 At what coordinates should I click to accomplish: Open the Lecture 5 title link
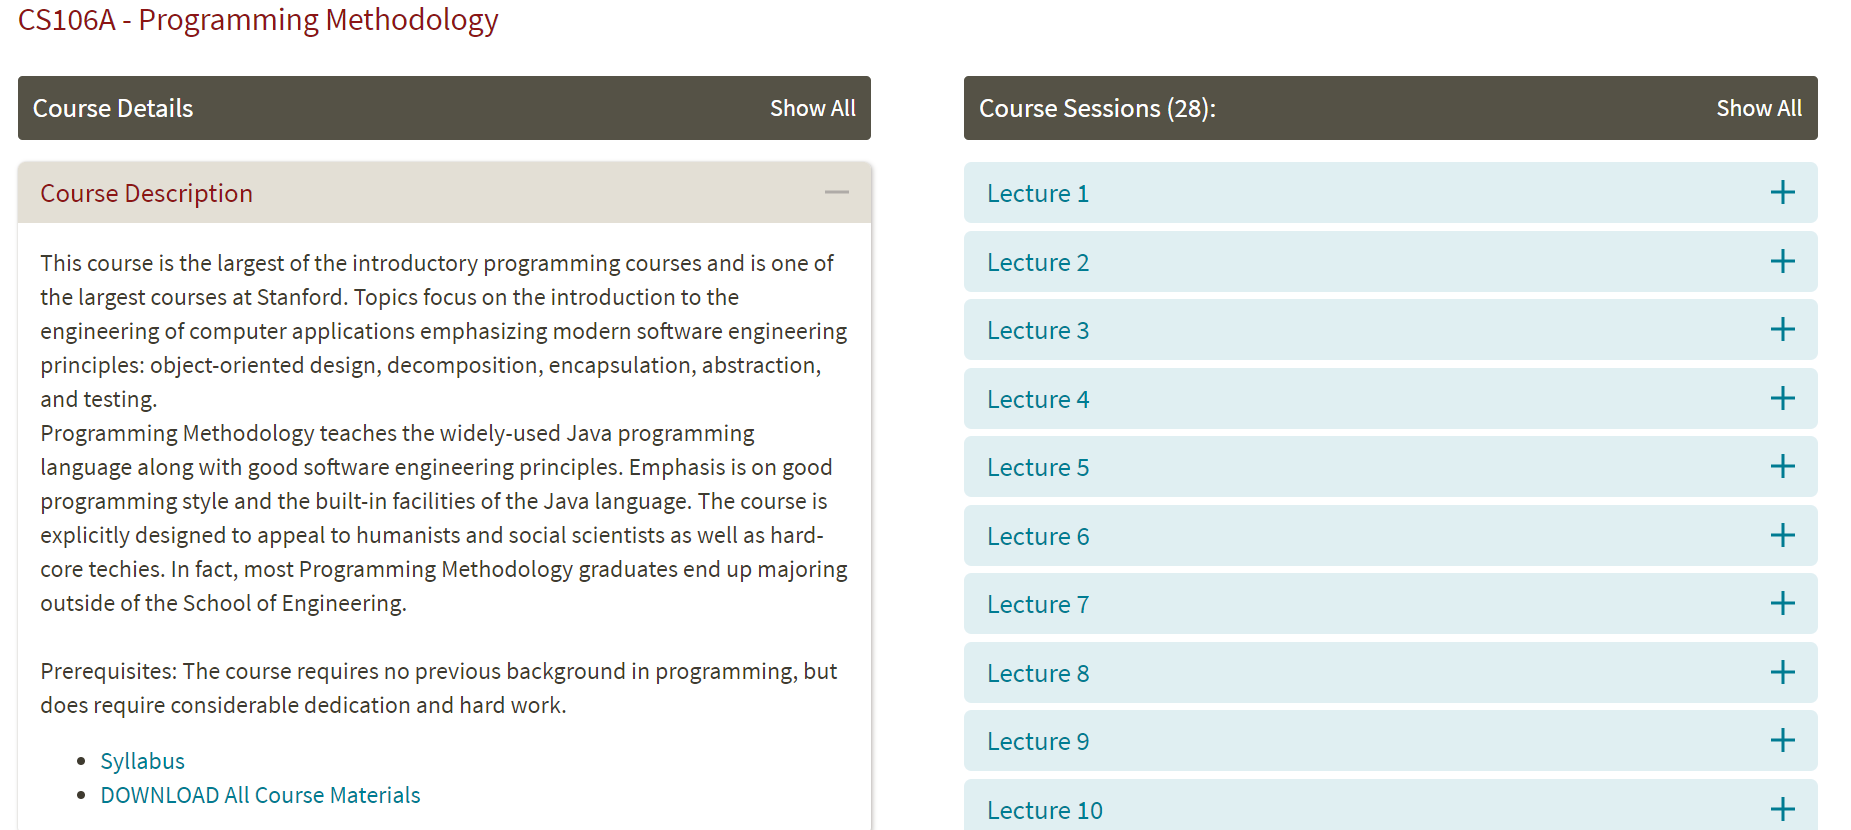coord(1037,467)
